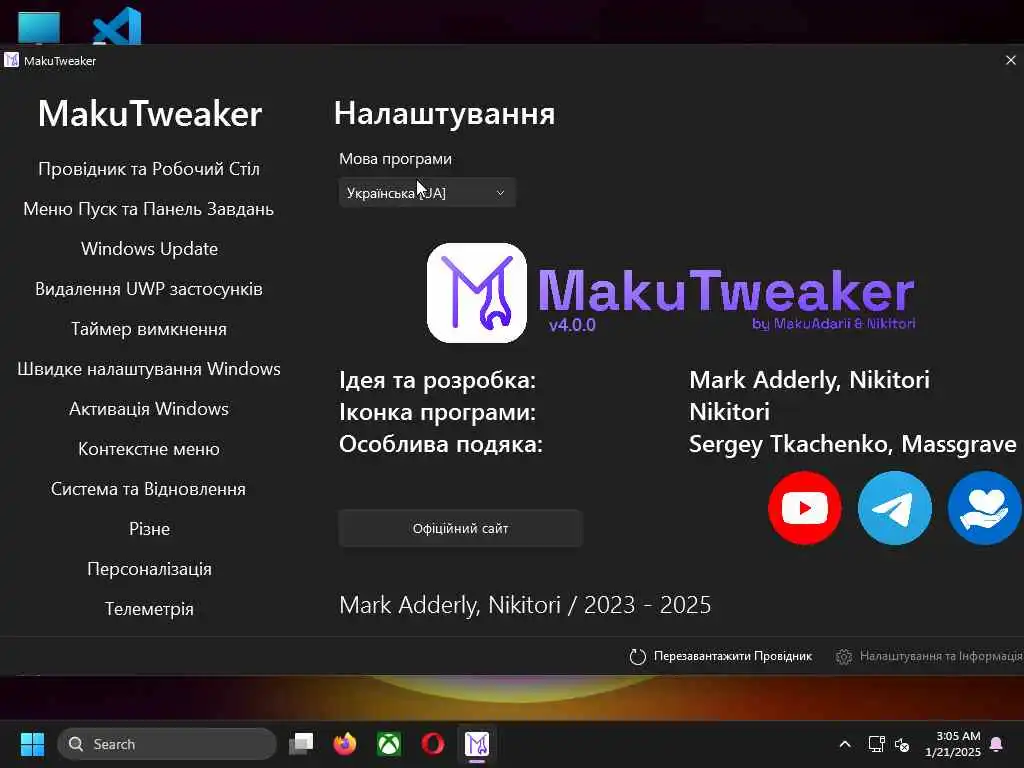Click the Ідея та розробка label

tap(438, 380)
